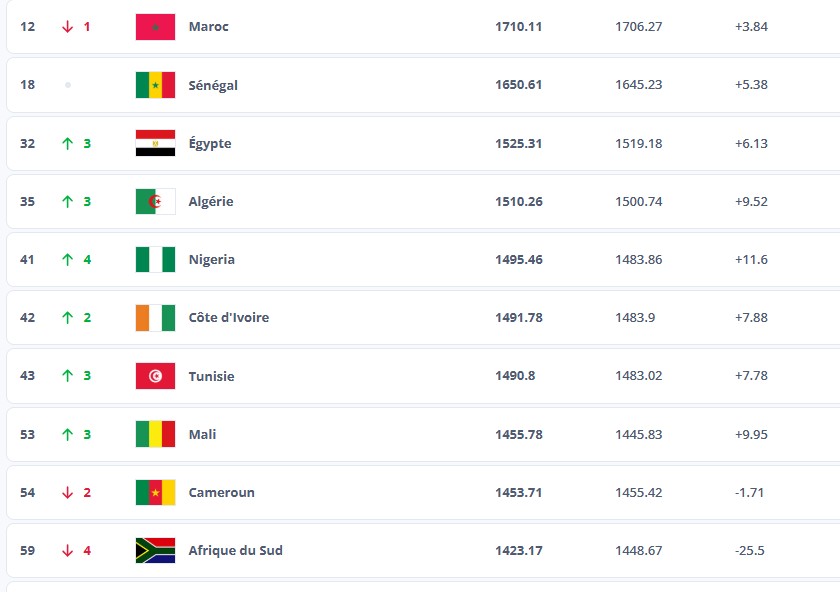The width and height of the screenshot is (840, 592).
Task: Open the Cameroun team name
Action: click(221, 492)
